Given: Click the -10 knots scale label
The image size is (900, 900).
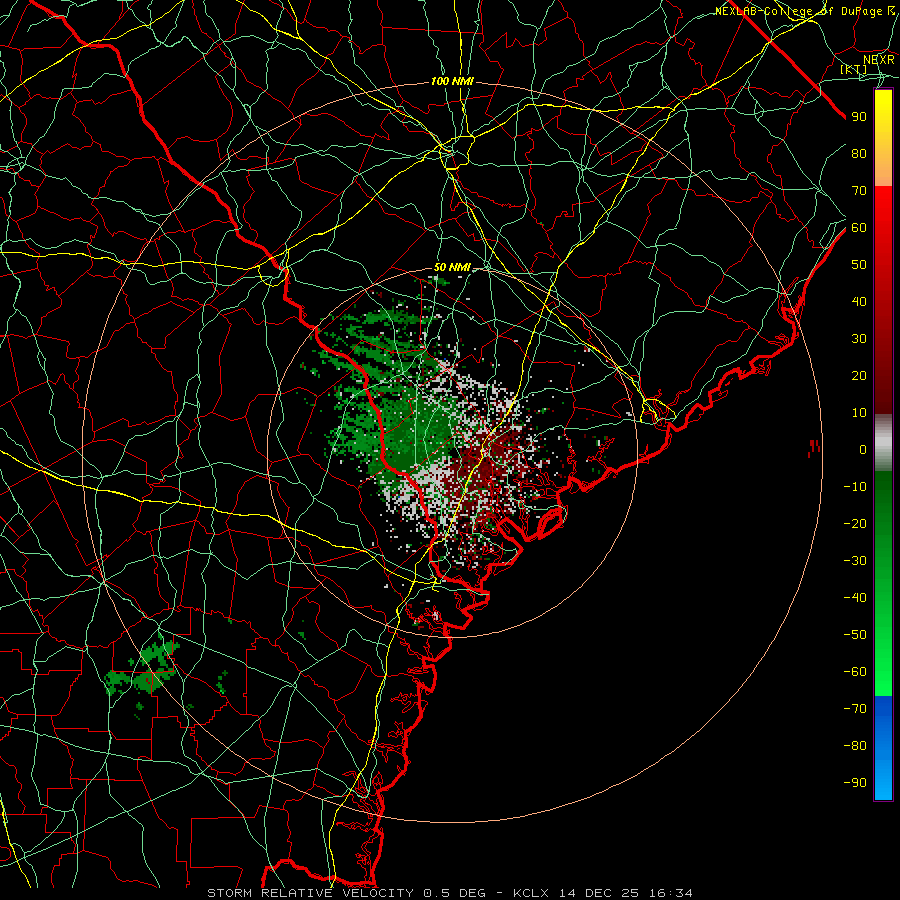Looking at the screenshot, I should click(855, 487).
